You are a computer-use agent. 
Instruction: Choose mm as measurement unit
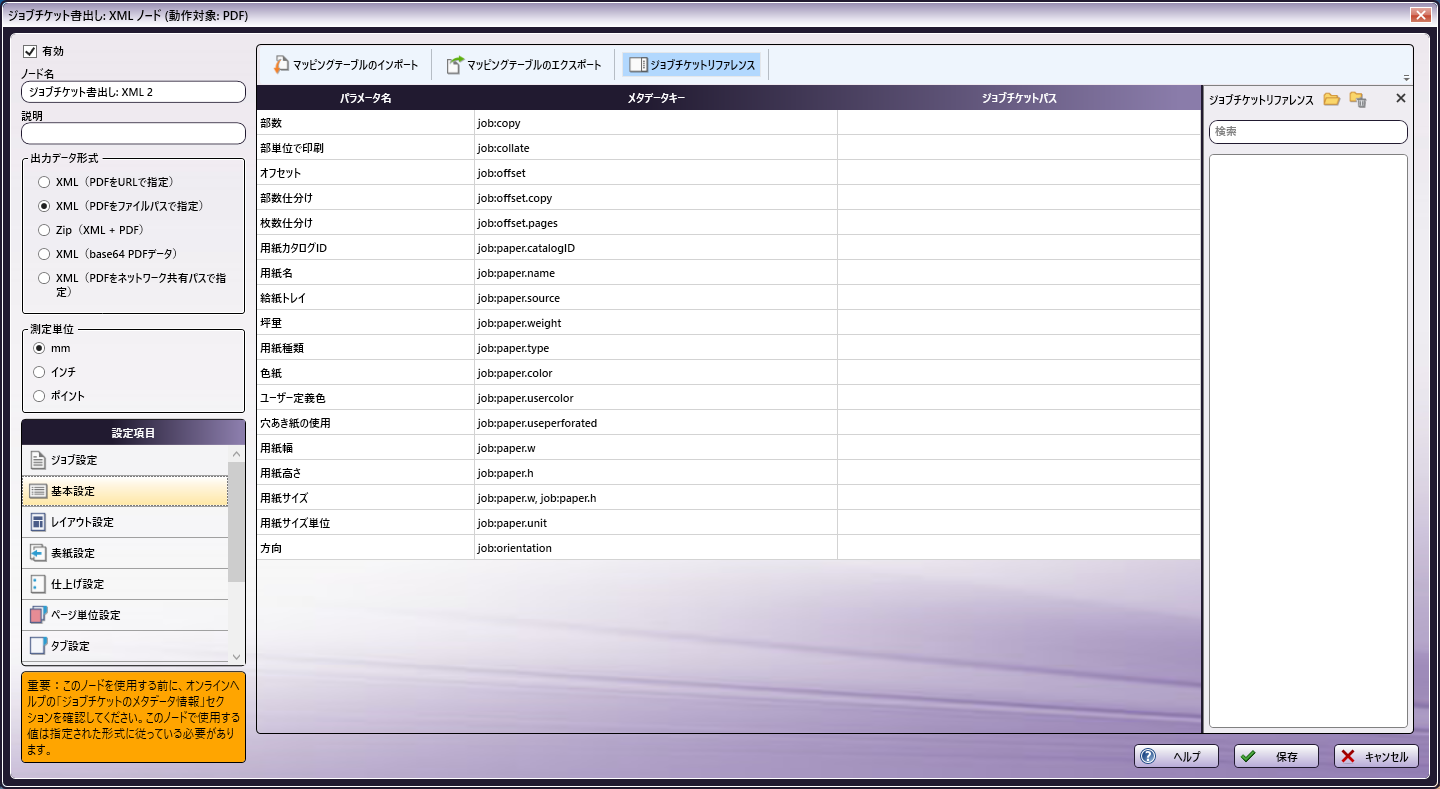[x=39, y=348]
